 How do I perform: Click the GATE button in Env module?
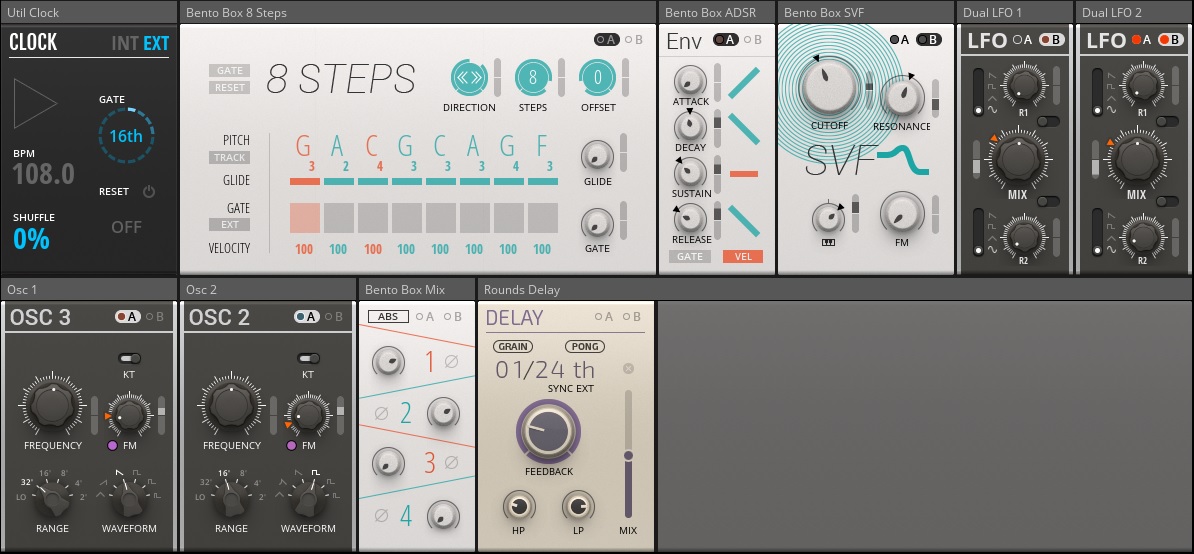690,256
